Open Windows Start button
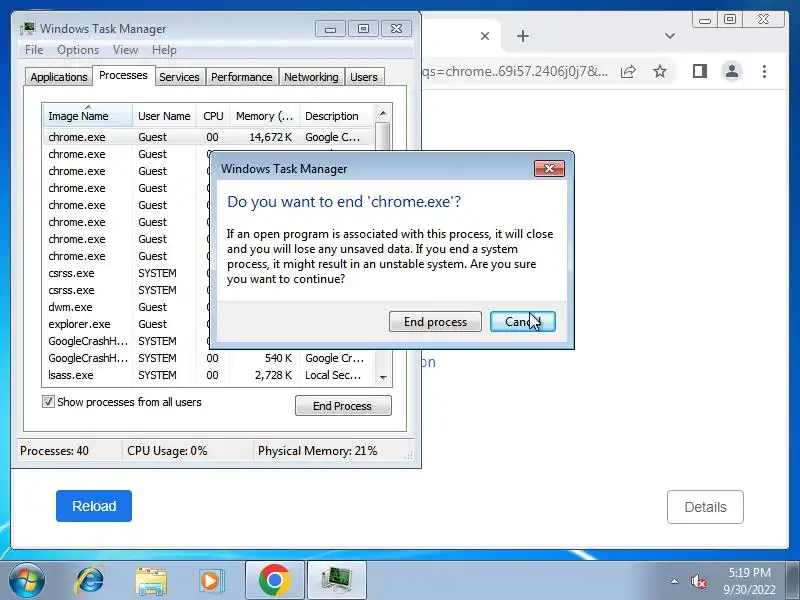Viewport: 800px width, 600px height. 27,581
